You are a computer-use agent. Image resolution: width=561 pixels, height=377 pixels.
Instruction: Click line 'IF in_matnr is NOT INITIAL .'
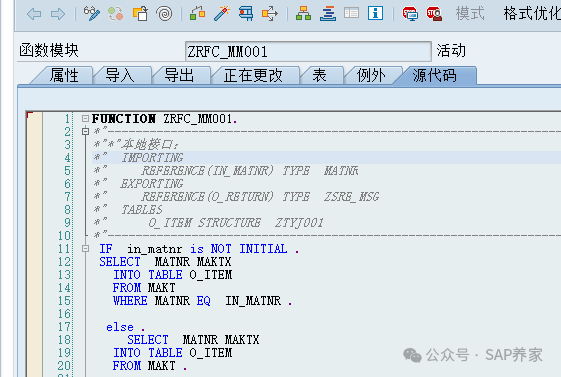pyautogui.click(x=199, y=249)
